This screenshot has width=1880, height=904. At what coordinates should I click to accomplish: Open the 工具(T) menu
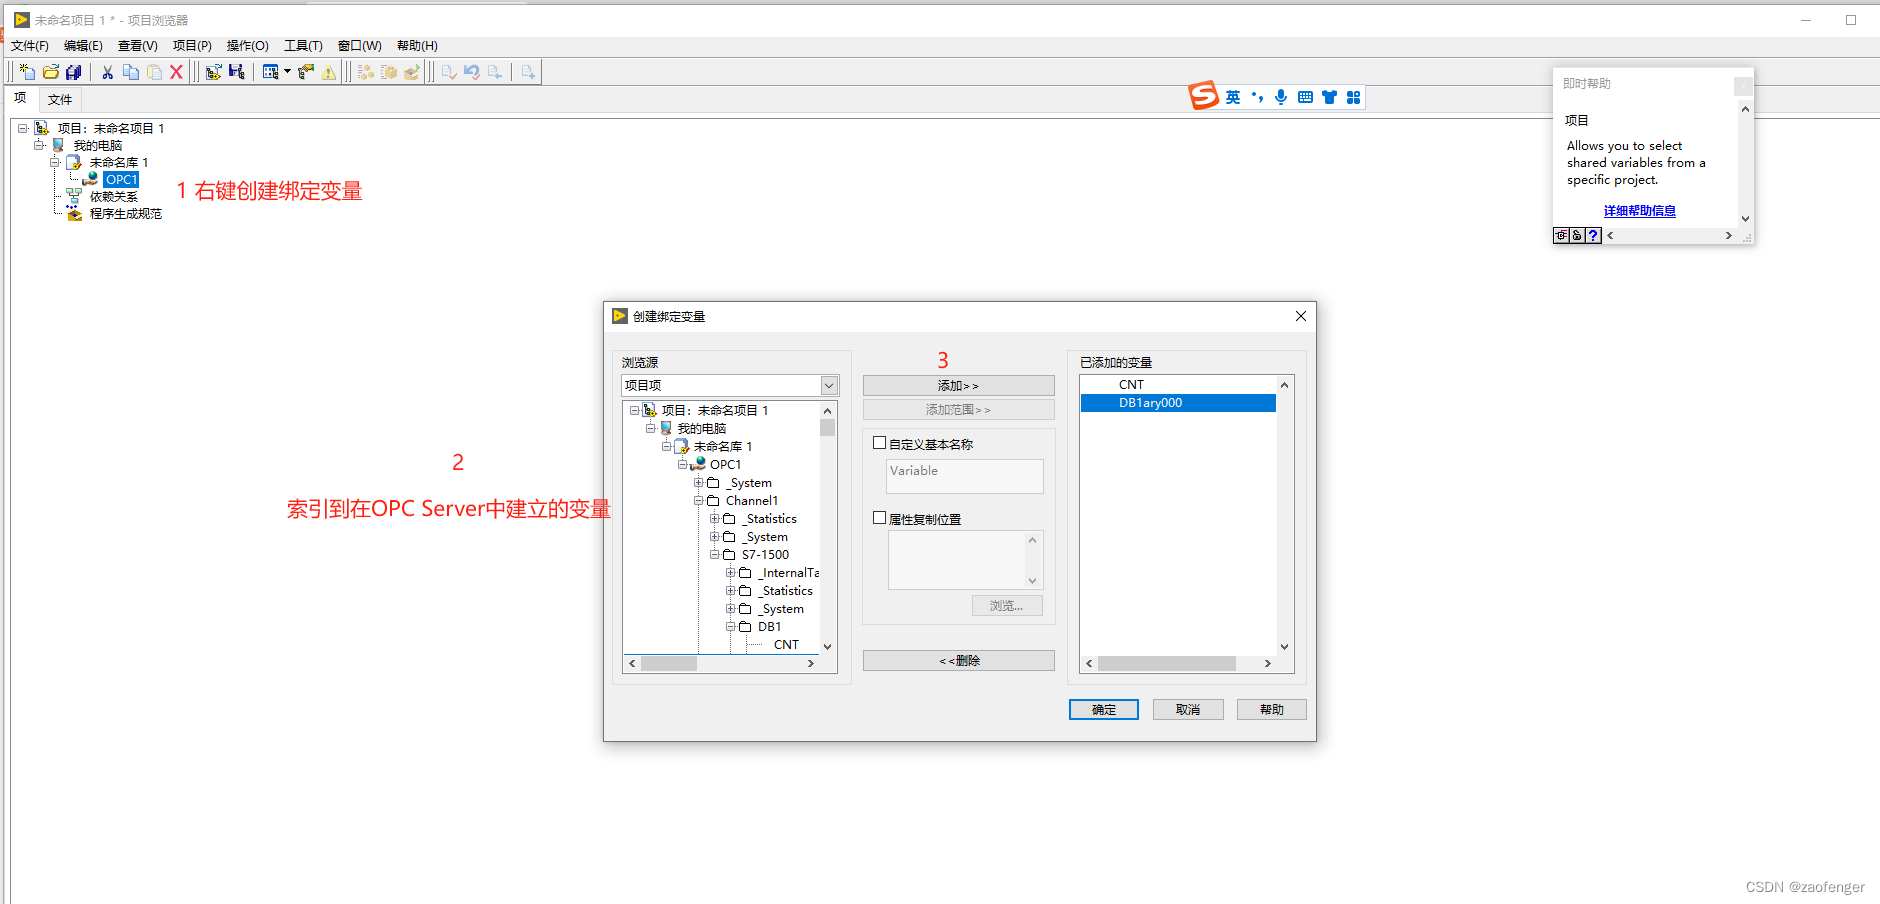click(302, 45)
